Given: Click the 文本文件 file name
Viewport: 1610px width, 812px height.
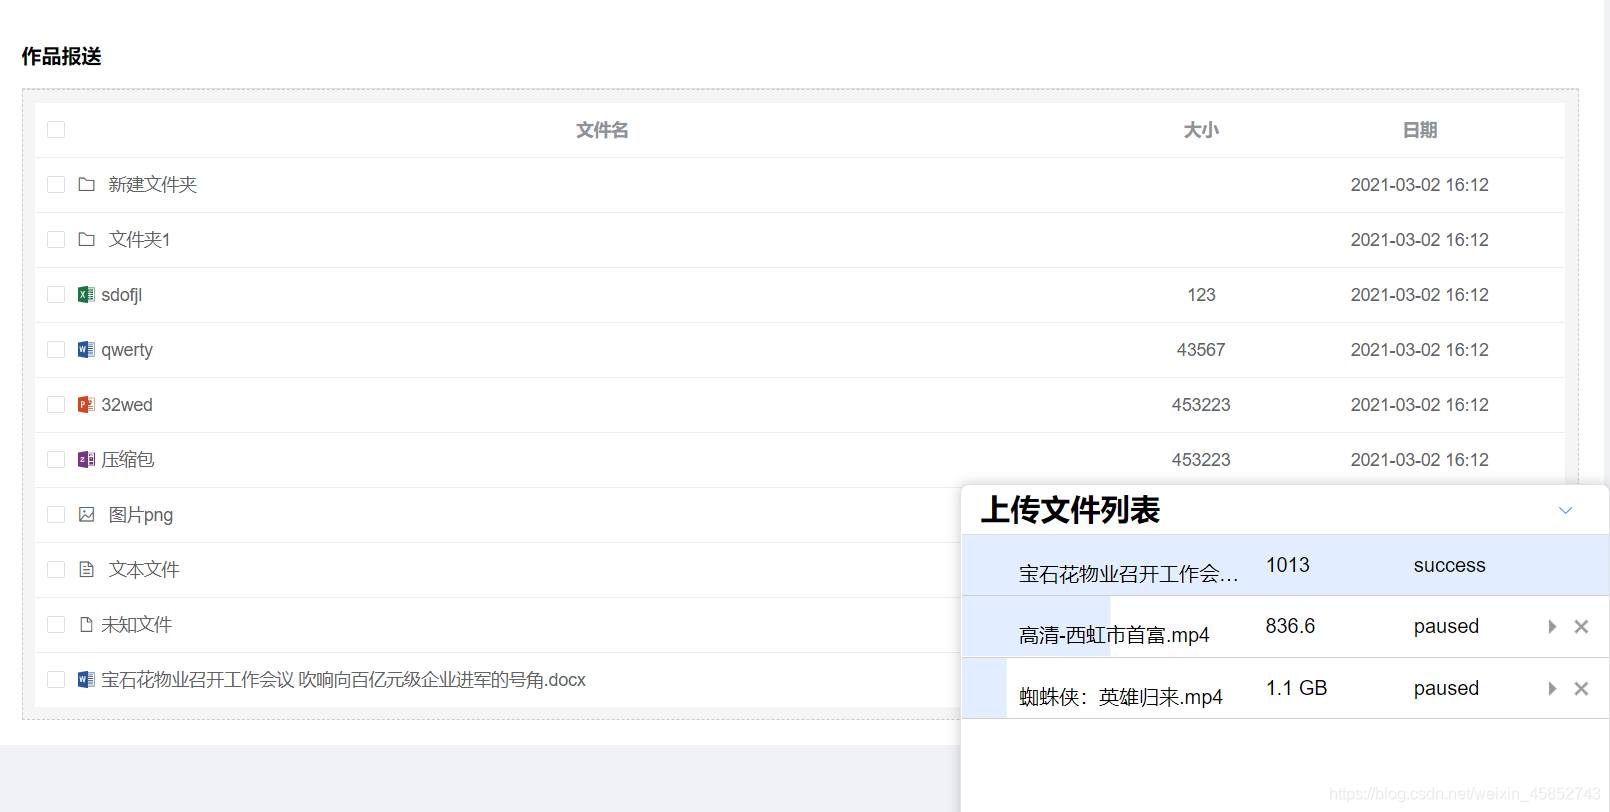Looking at the screenshot, I should [144, 569].
